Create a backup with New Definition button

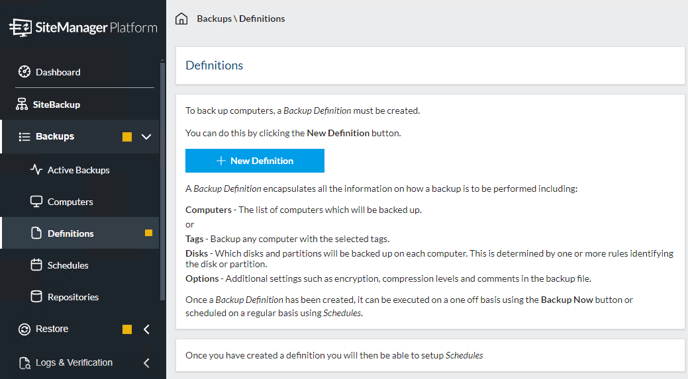(255, 161)
